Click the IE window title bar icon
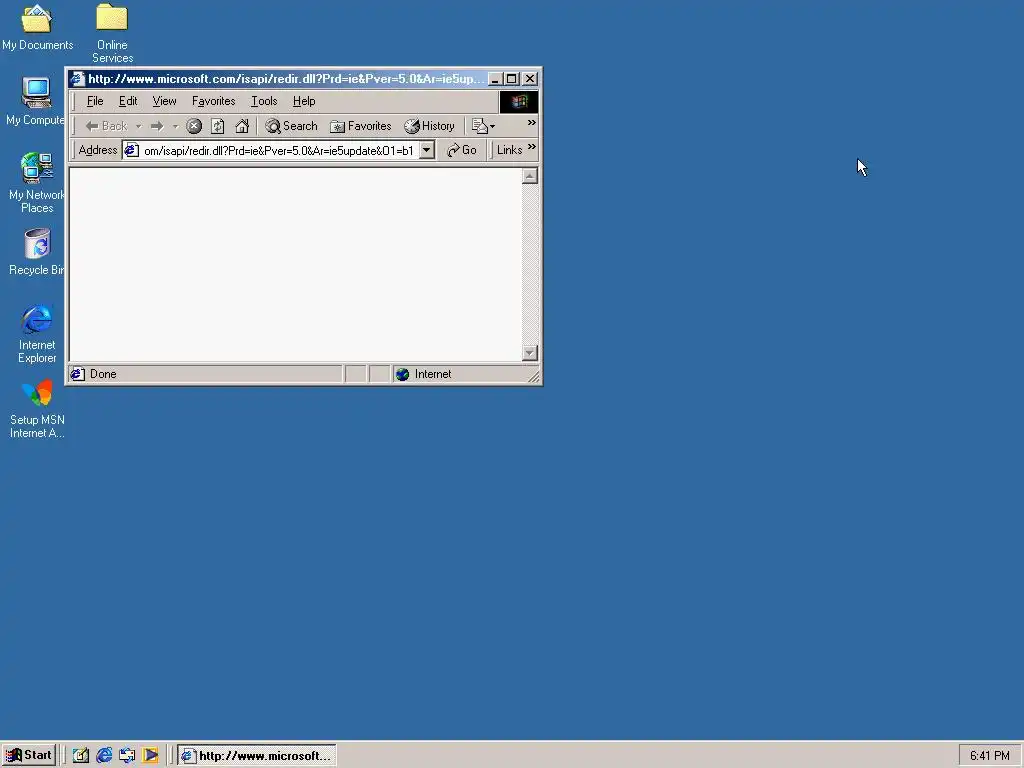 [x=78, y=79]
